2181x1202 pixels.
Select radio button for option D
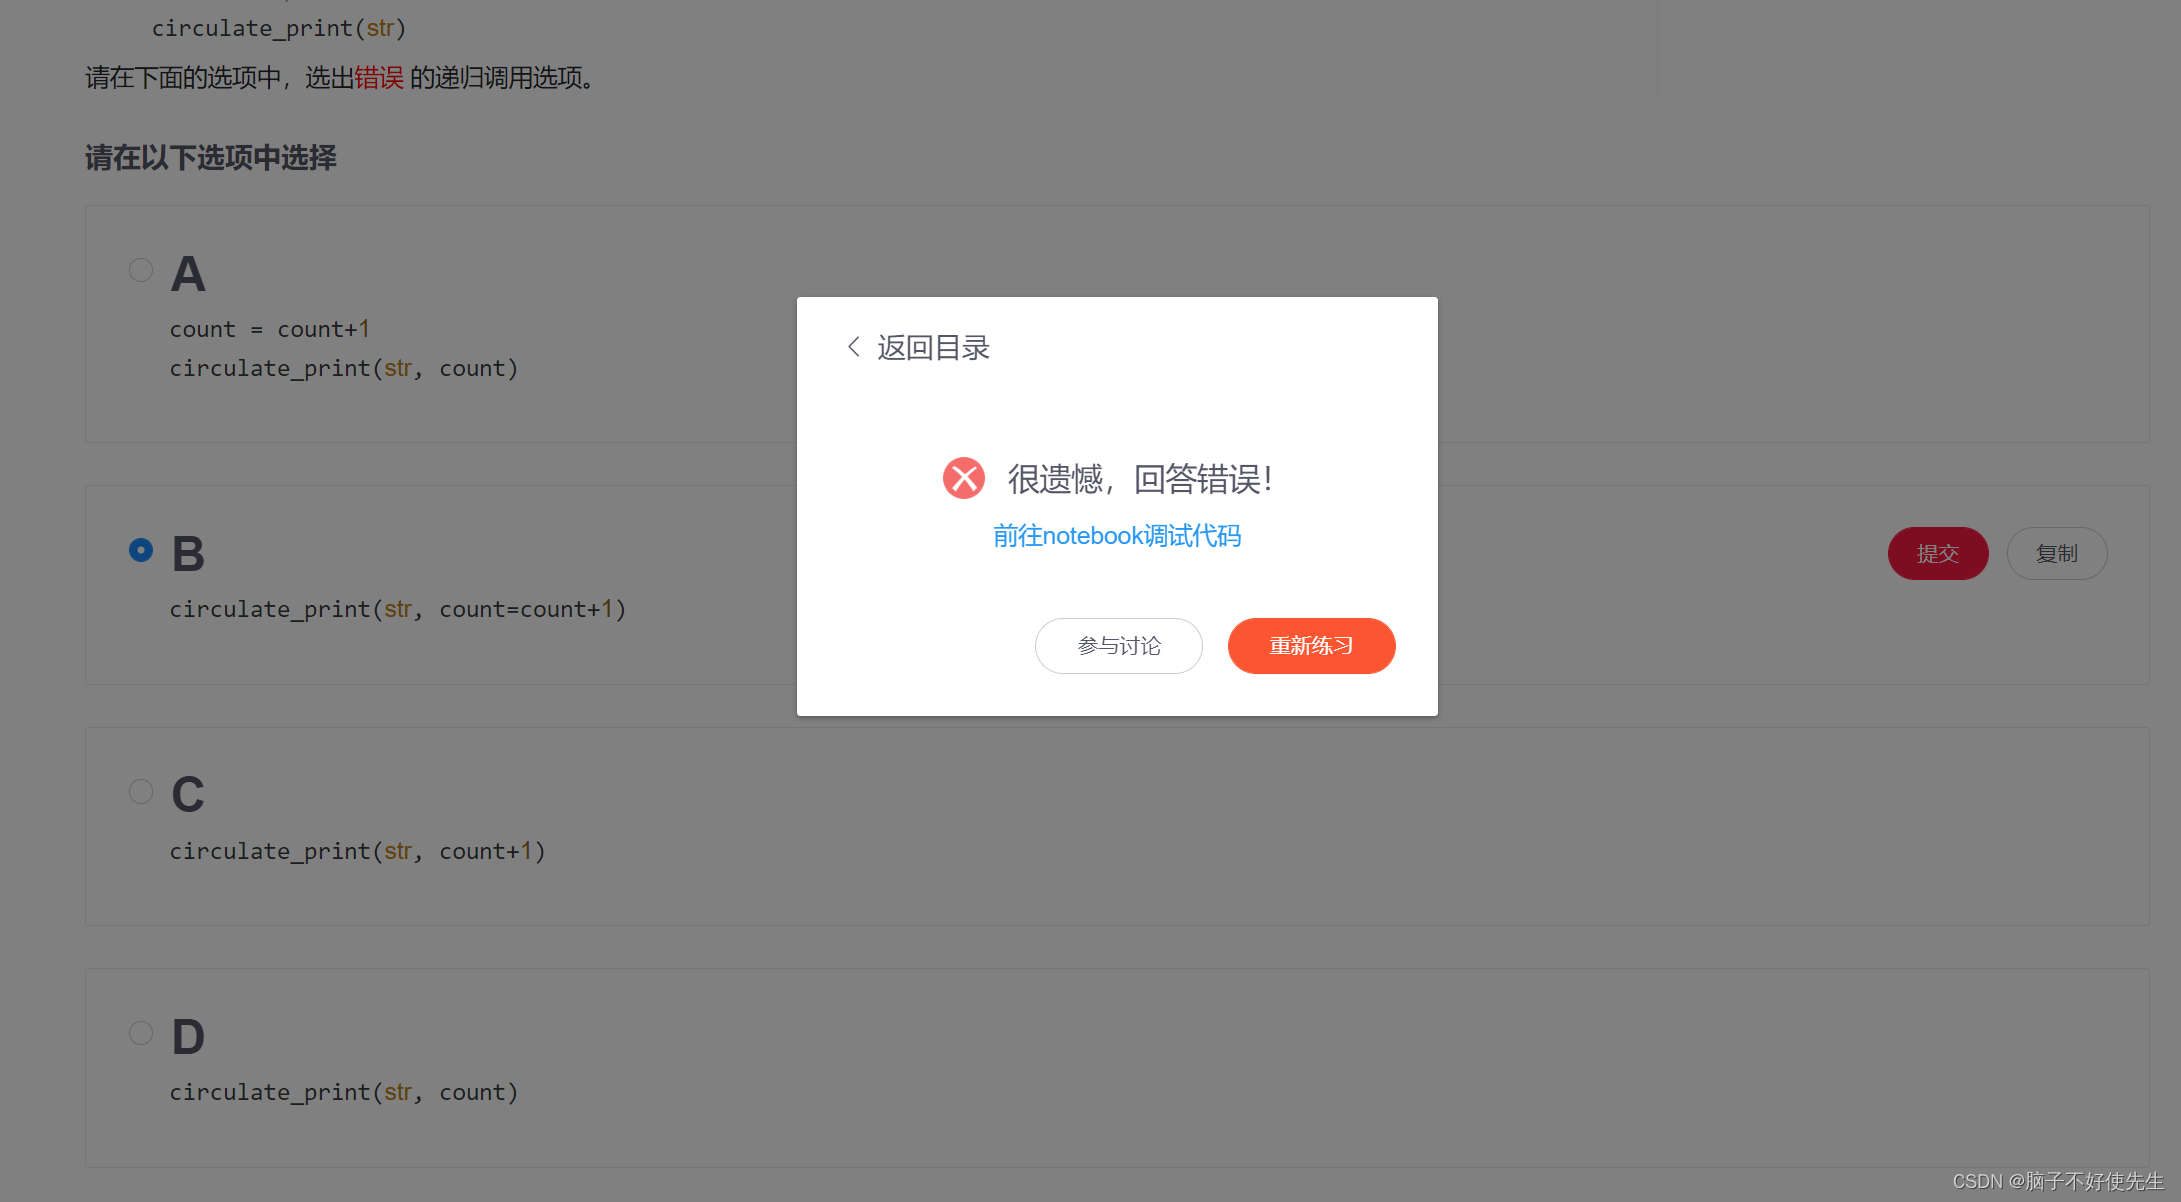click(x=141, y=1033)
